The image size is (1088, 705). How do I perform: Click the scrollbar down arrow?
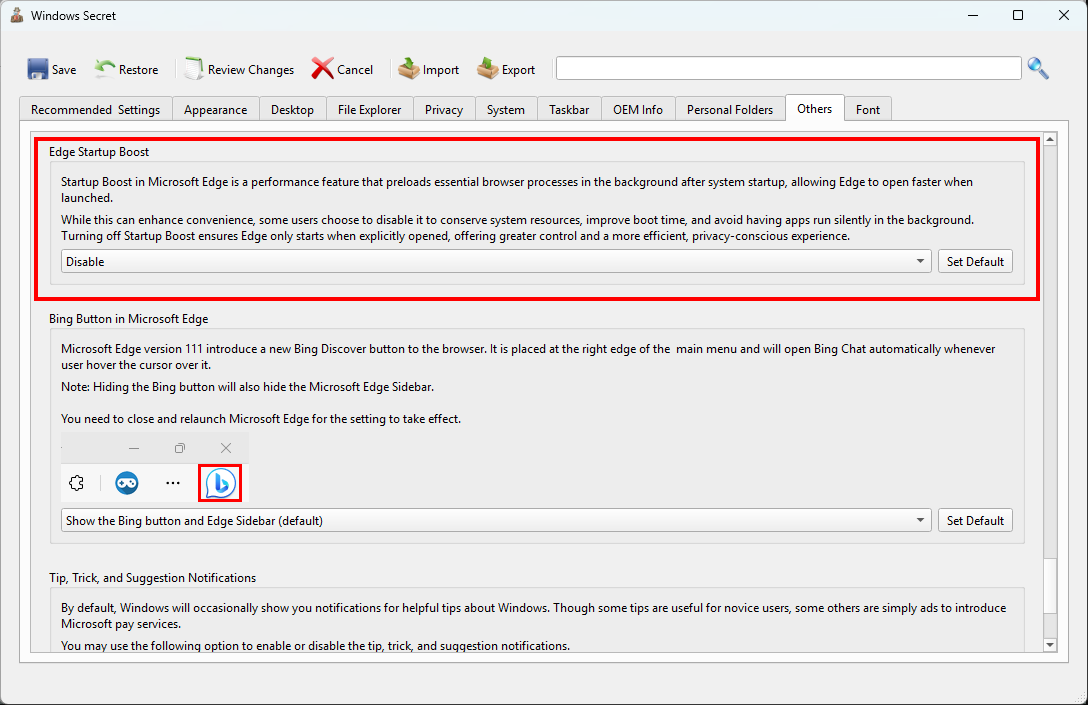click(x=1051, y=645)
